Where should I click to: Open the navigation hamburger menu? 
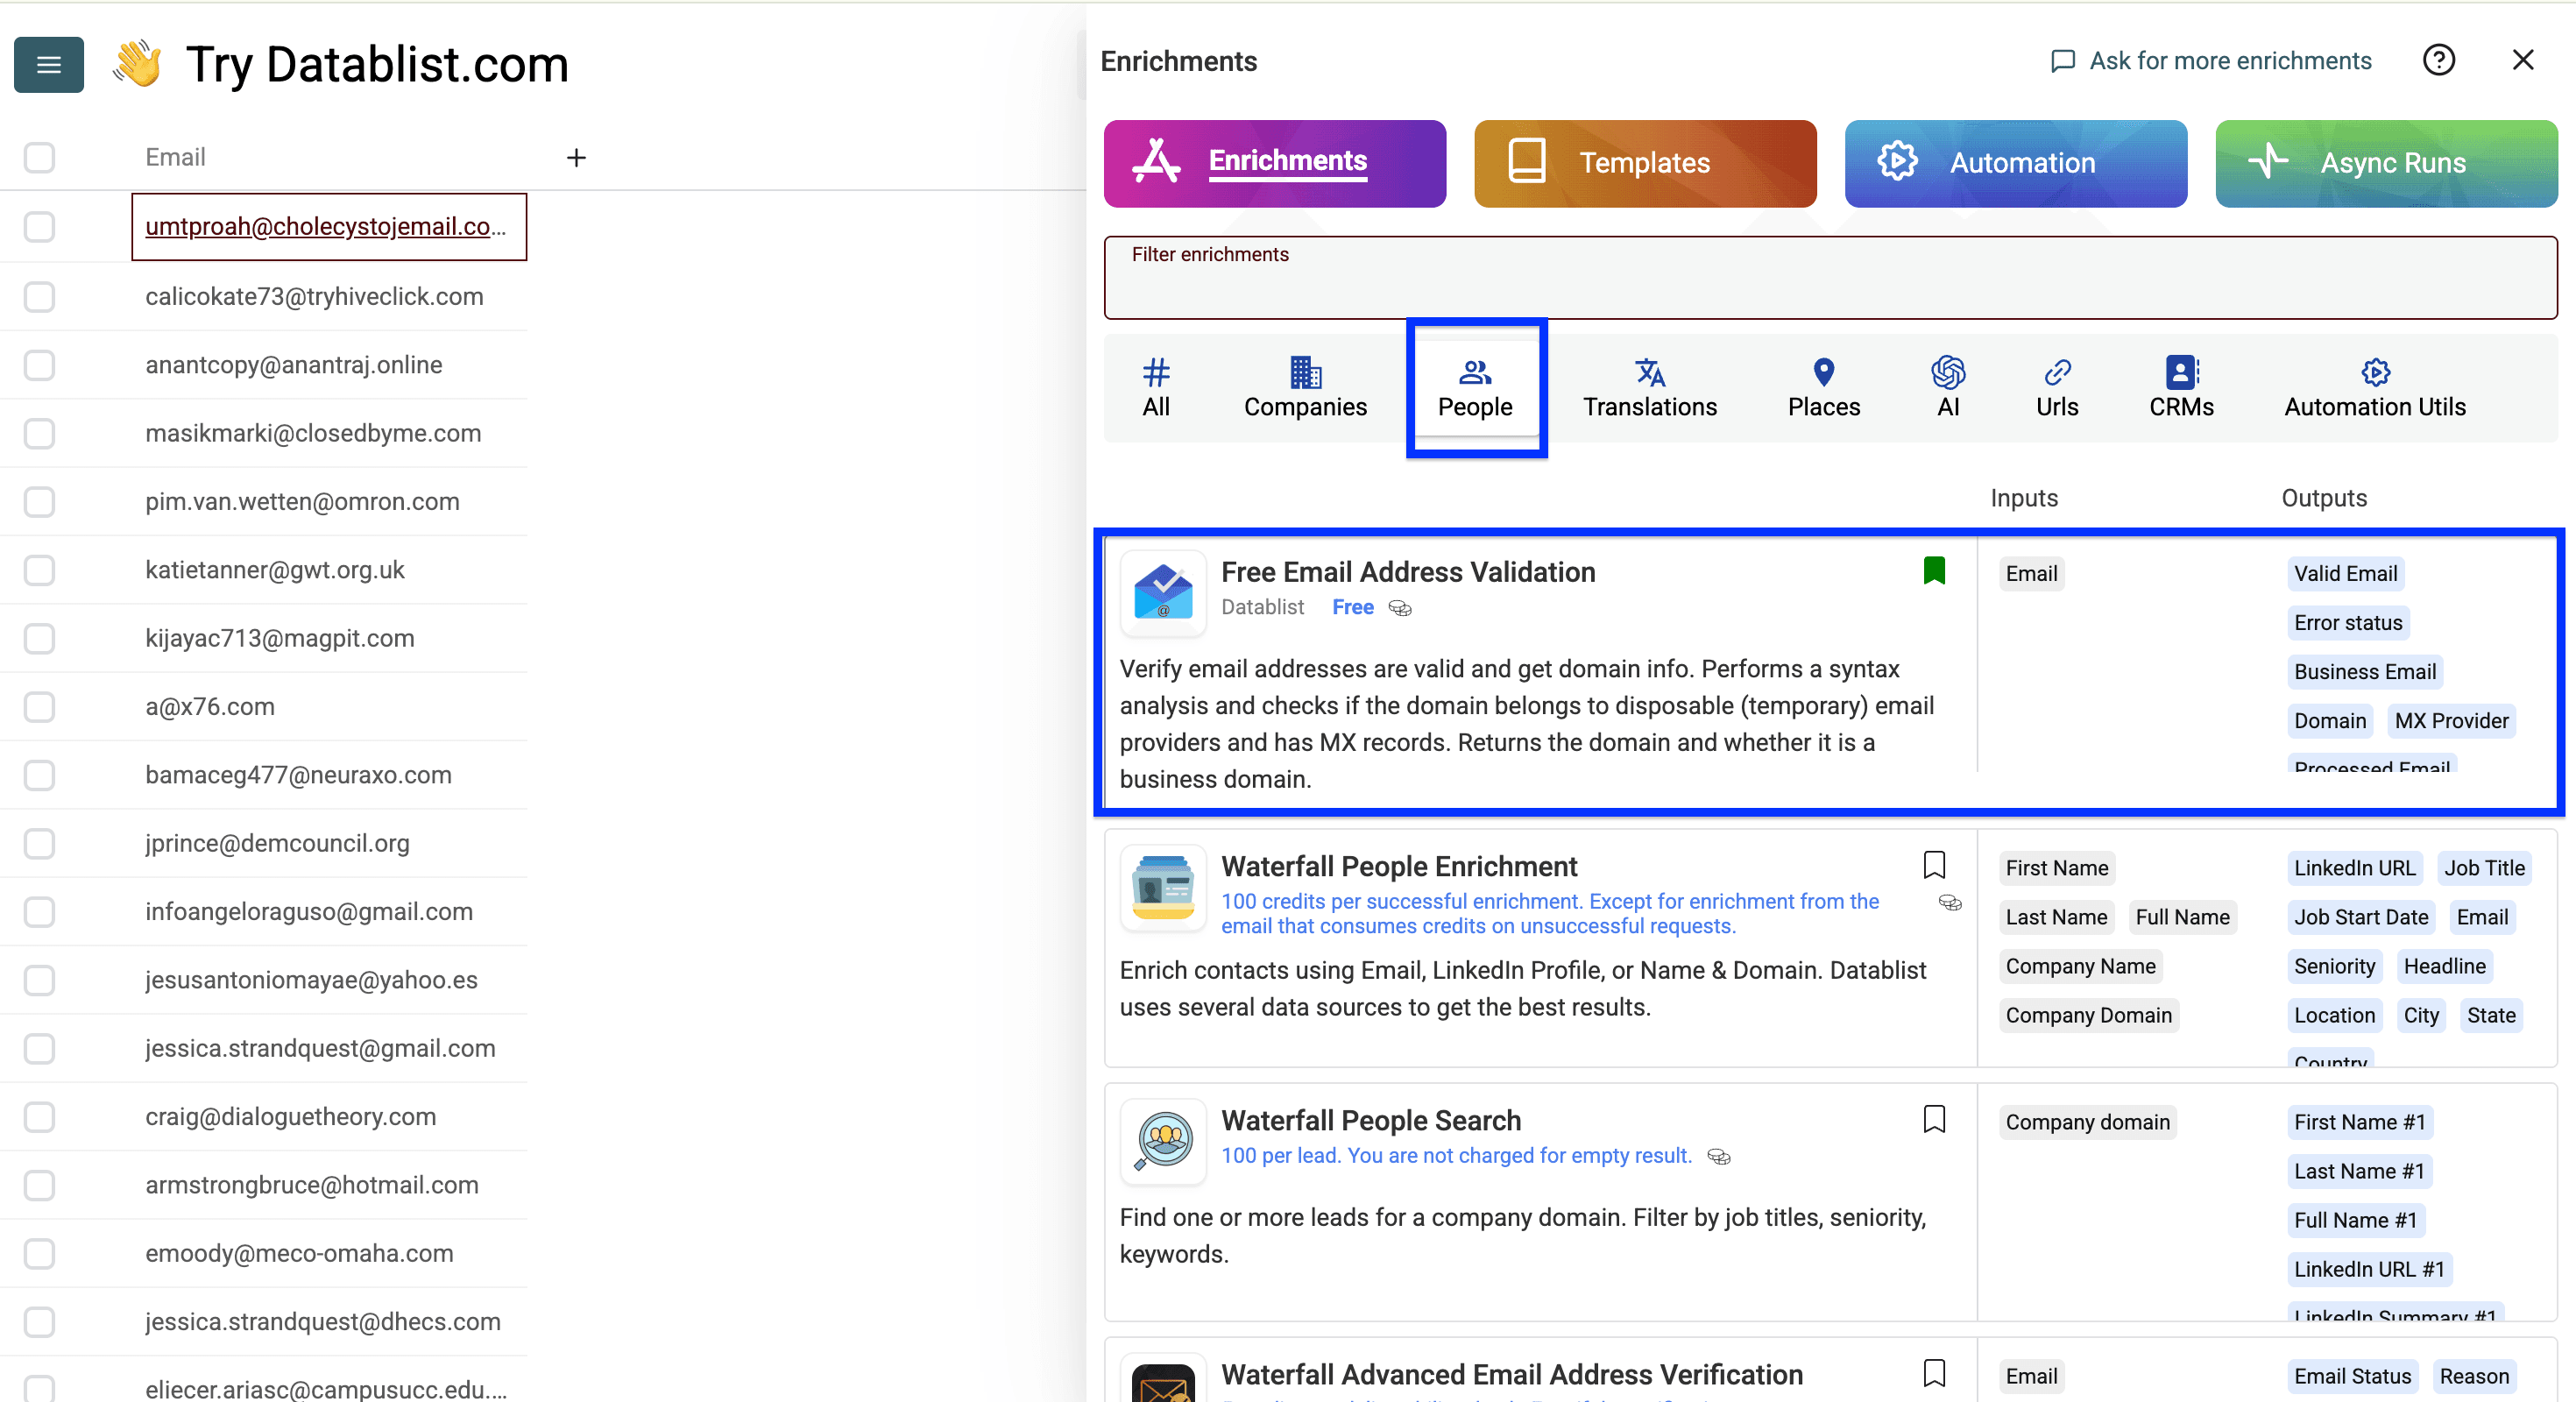pos(48,64)
